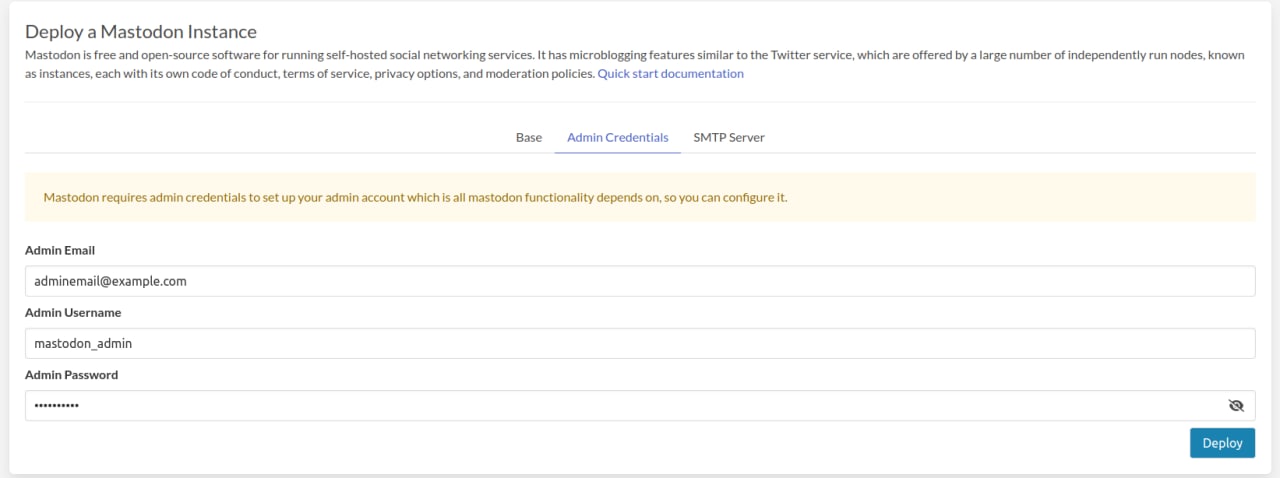The height and width of the screenshot is (478, 1280).
Task: Click the adminemail@example.com text
Action: point(110,281)
